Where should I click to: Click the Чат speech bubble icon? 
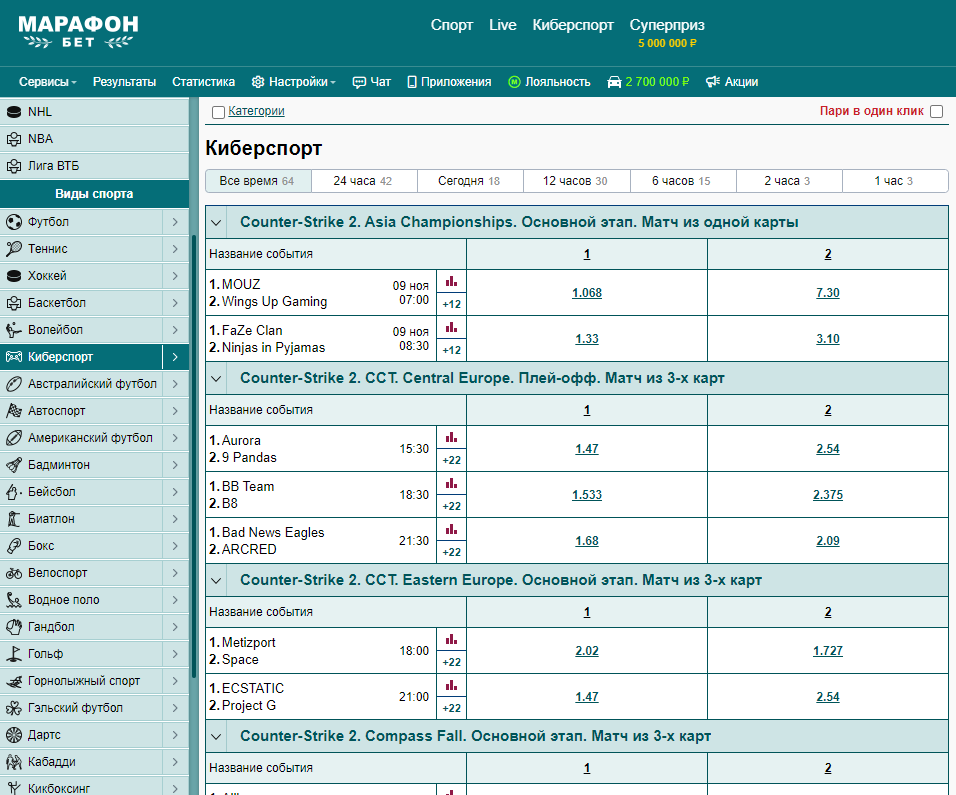[359, 82]
